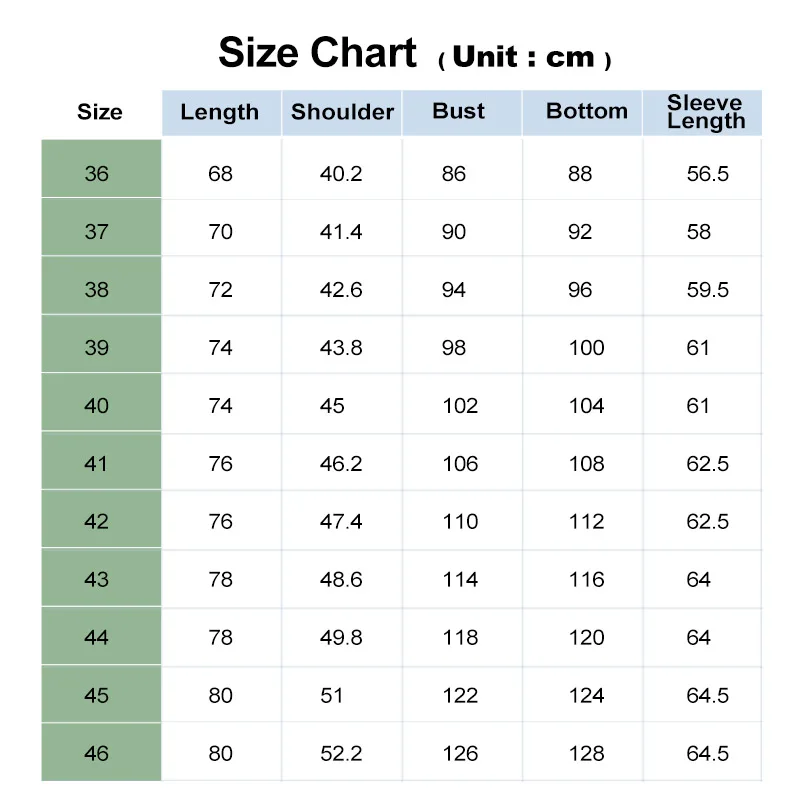The image size is (800, 800).
Task: Select sleeve length value 56.5
Action: [708, 174]
